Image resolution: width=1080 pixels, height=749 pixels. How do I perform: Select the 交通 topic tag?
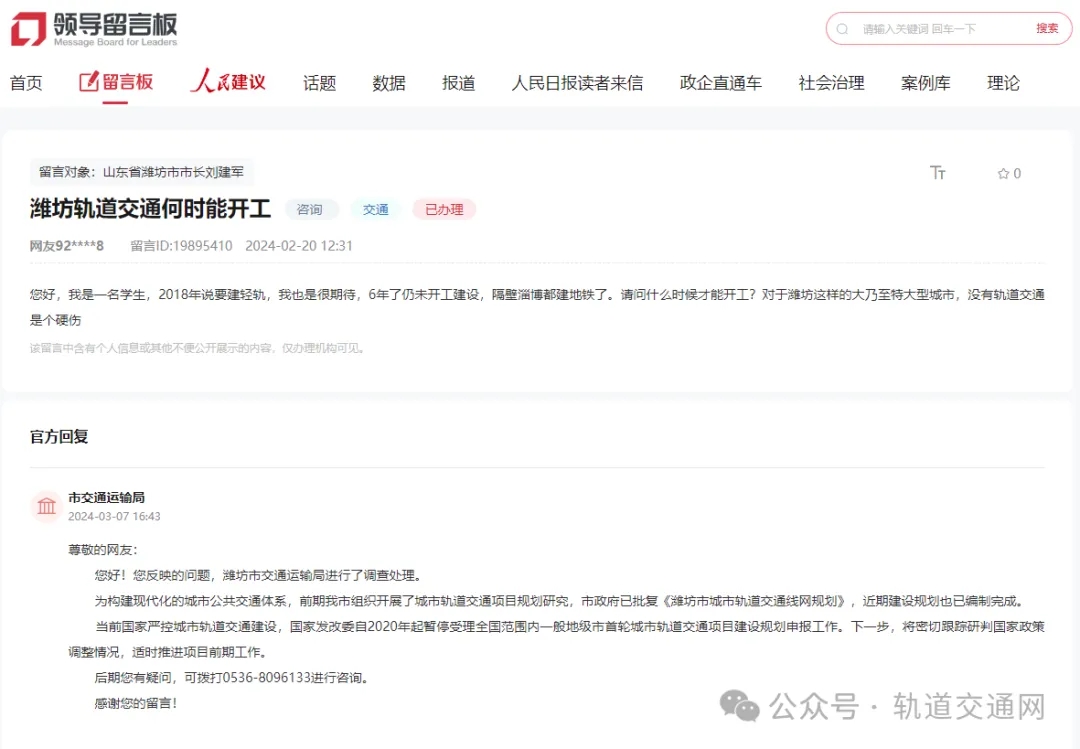[x=376, y=210]
